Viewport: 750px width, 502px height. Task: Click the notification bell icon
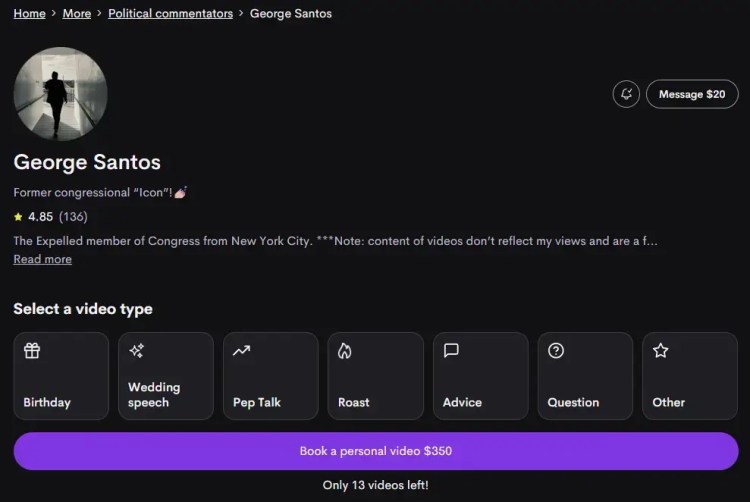(x=626, y=94)
